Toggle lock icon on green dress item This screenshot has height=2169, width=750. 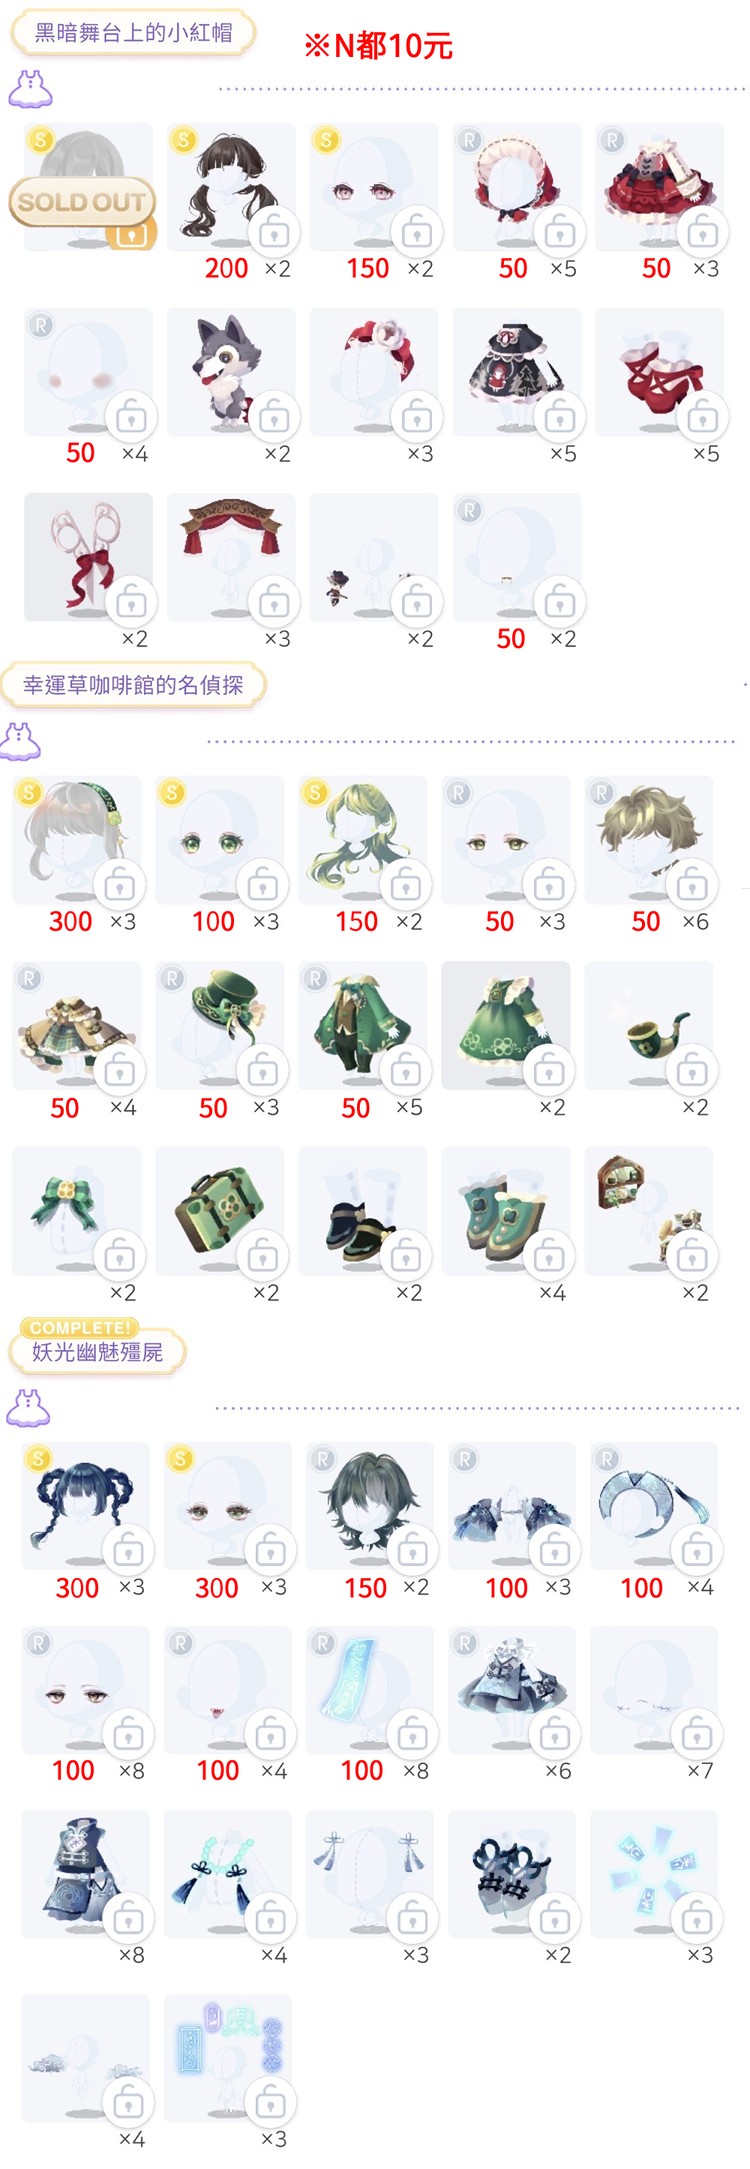548,1071
